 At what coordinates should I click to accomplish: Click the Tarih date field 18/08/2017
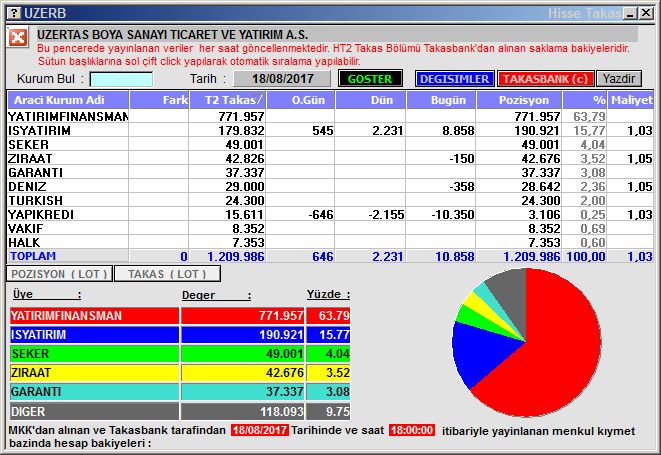pyautogui.click(x=282, y=79)
